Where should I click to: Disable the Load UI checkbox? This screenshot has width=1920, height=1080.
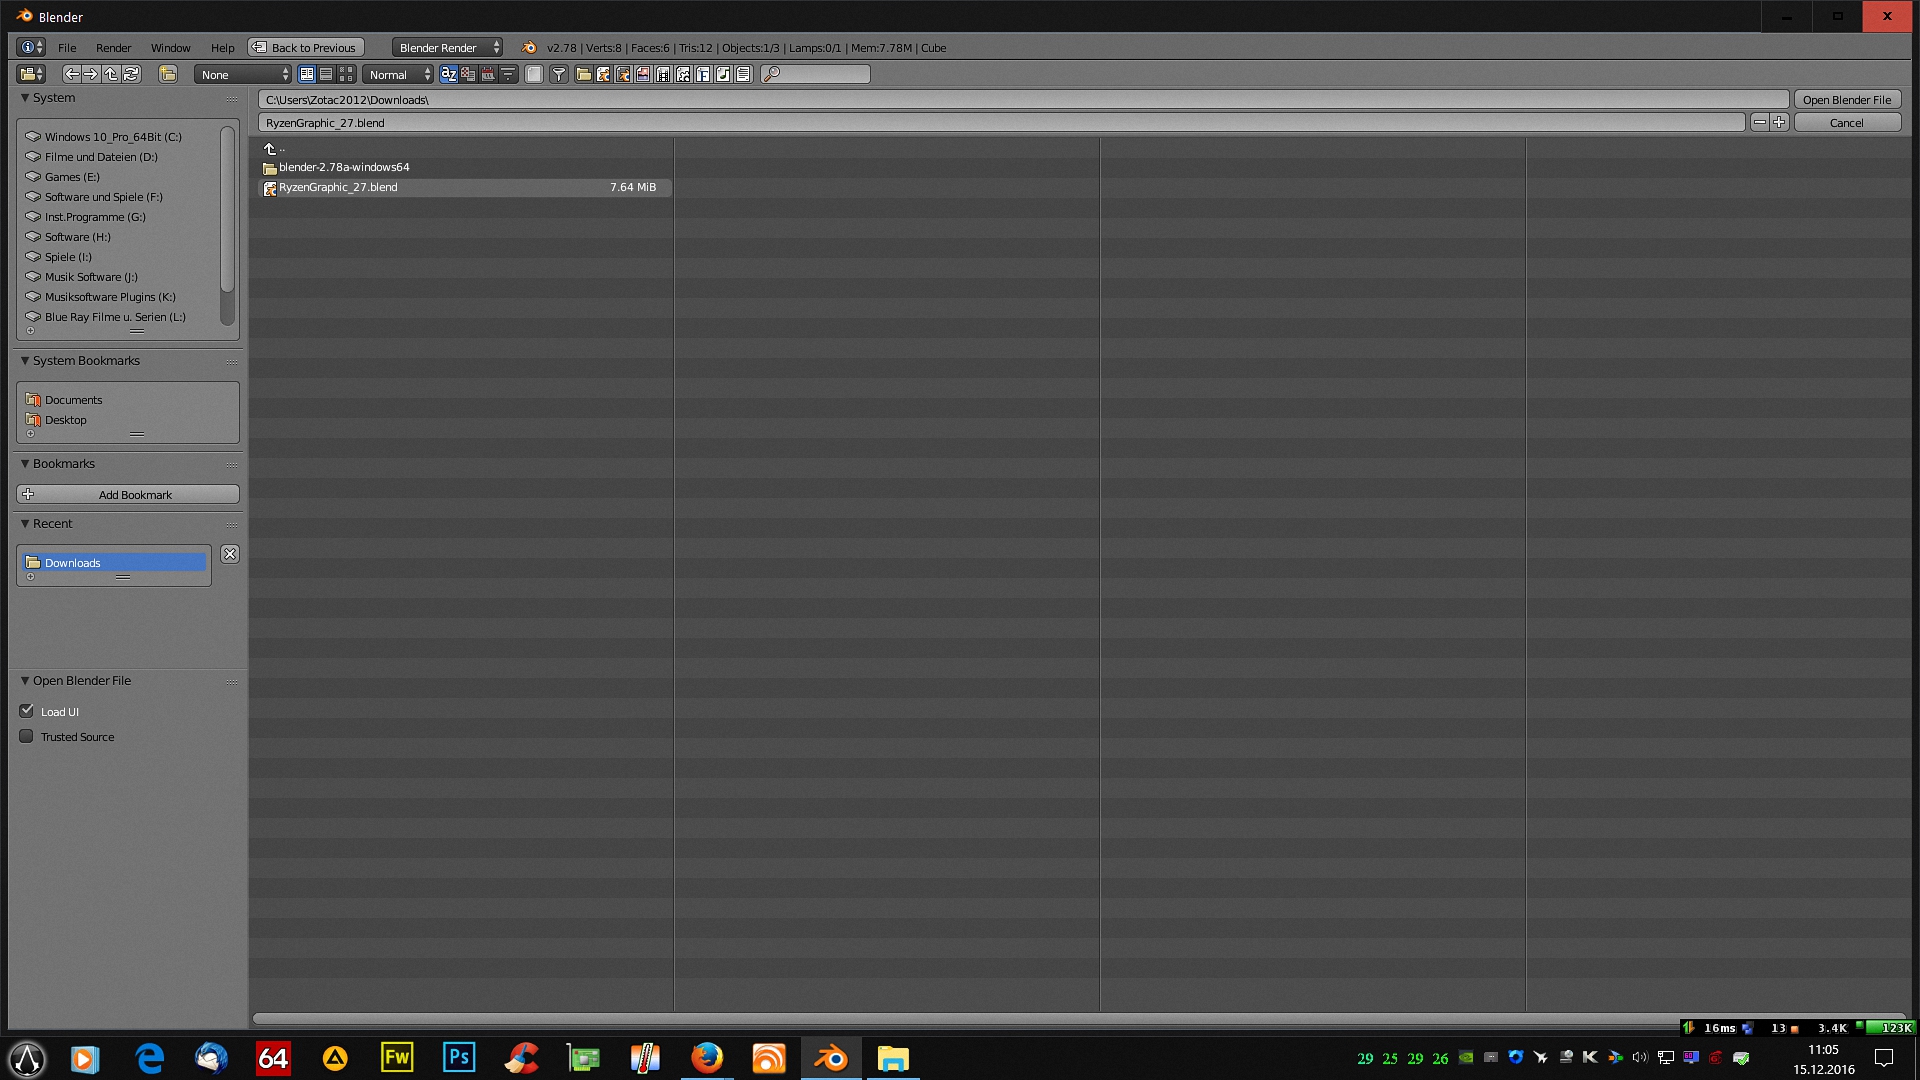pos(27,711)
